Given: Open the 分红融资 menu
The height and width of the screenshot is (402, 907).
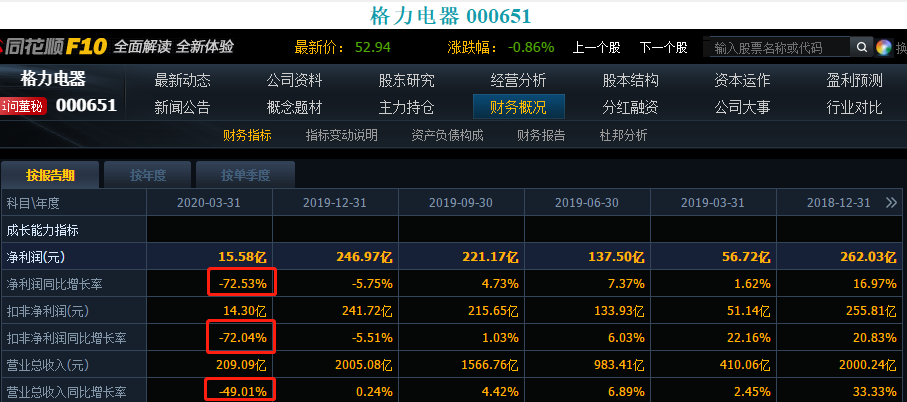Looking at the screenshot, I should tap(631, 107).
